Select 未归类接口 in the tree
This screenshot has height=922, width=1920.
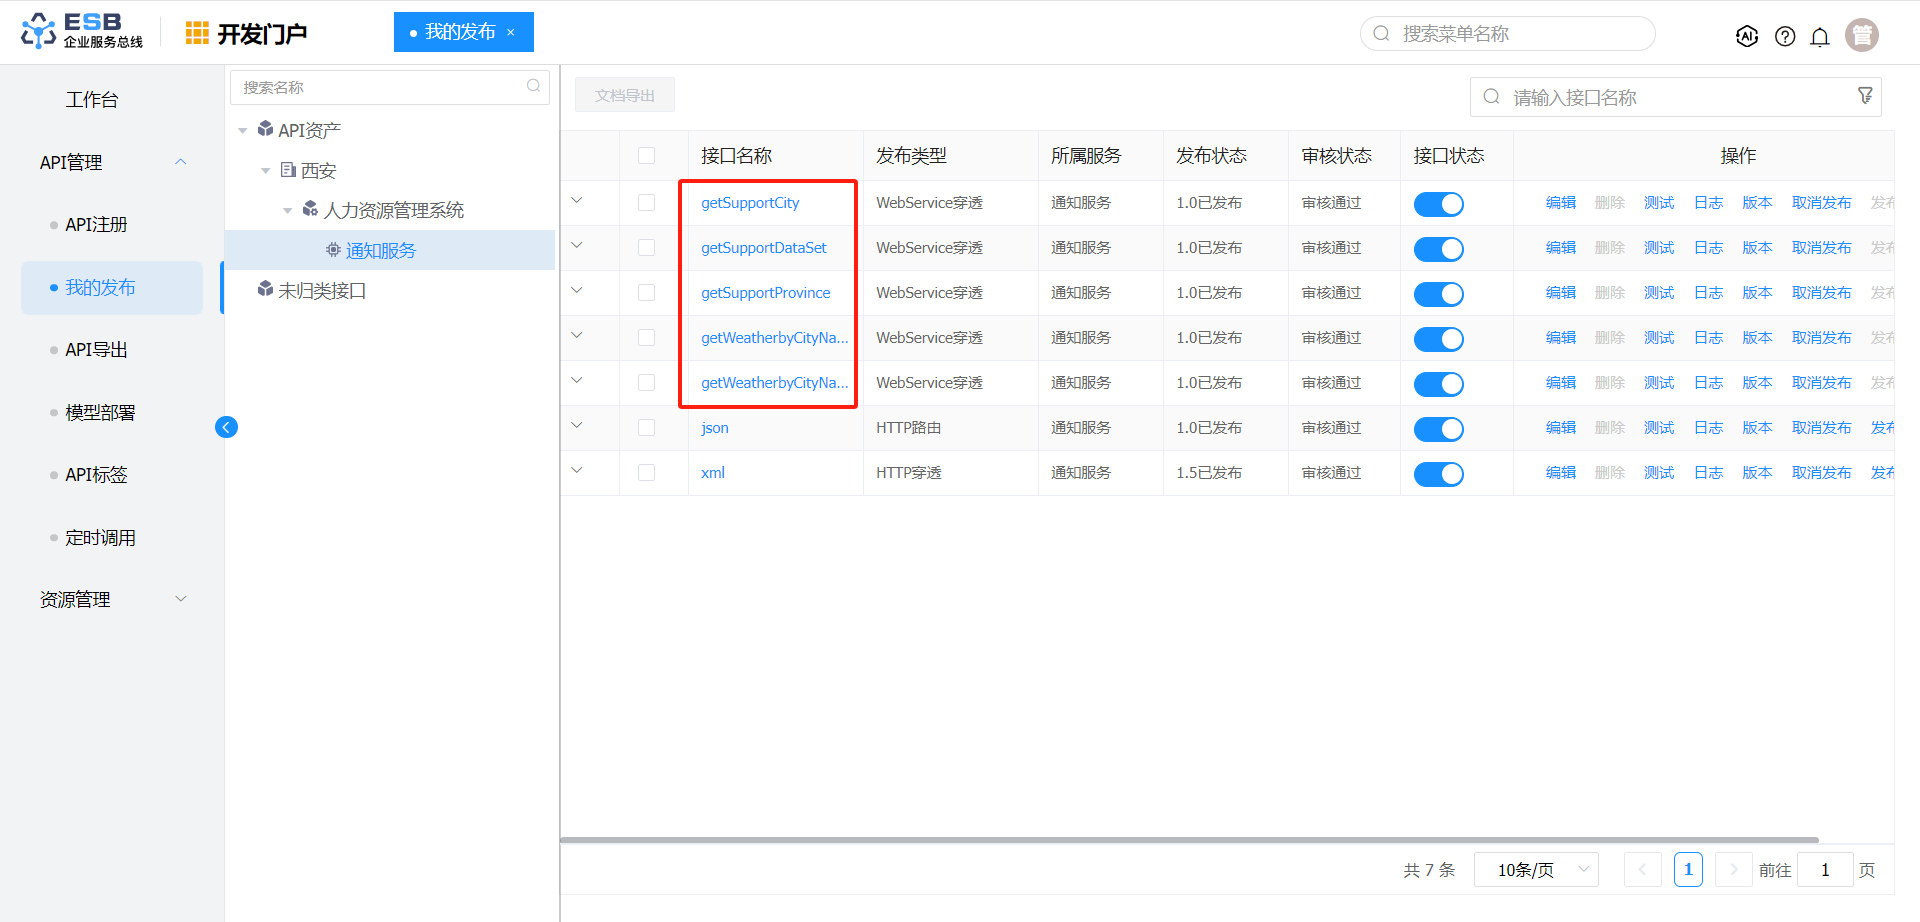click(x=321, y=291)
